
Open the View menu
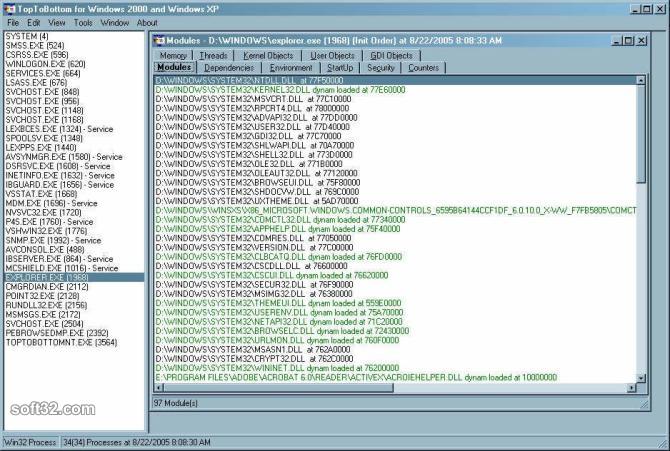(x=56, y=23)
